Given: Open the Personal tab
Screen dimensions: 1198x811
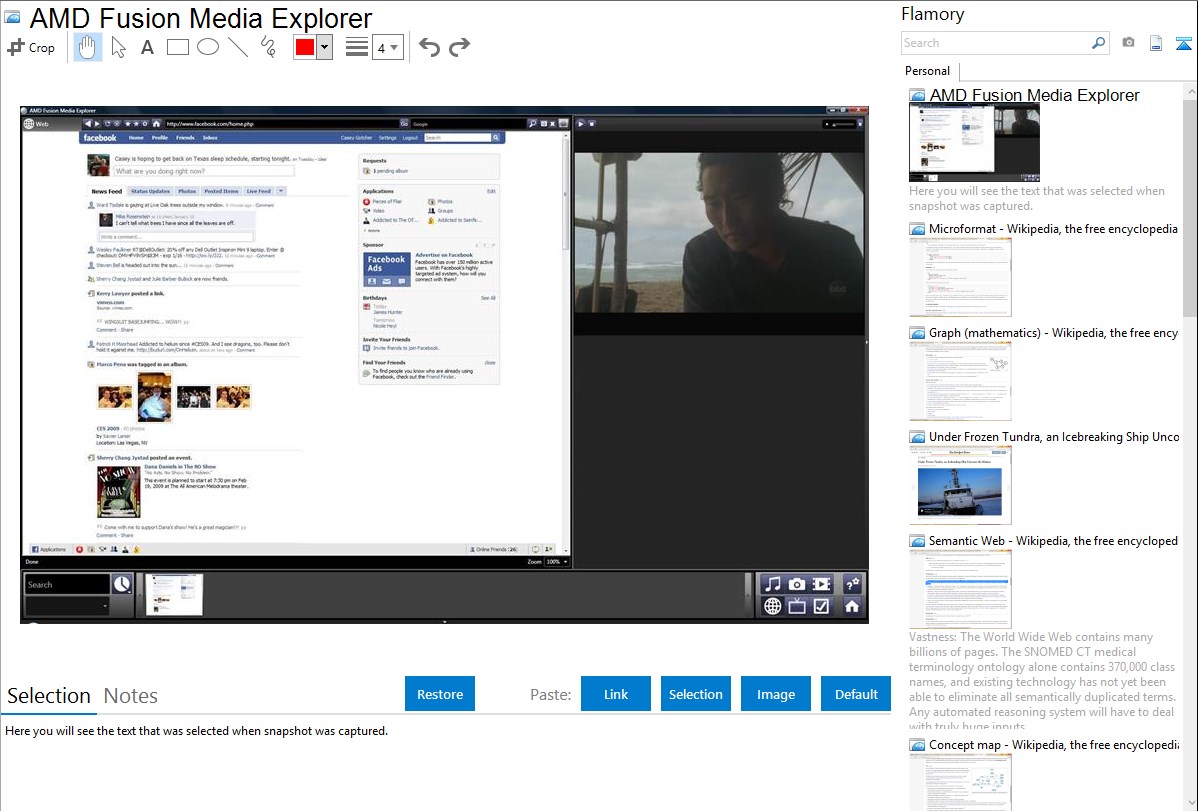Looking at the screenshot, I should [x=928, y=71].
